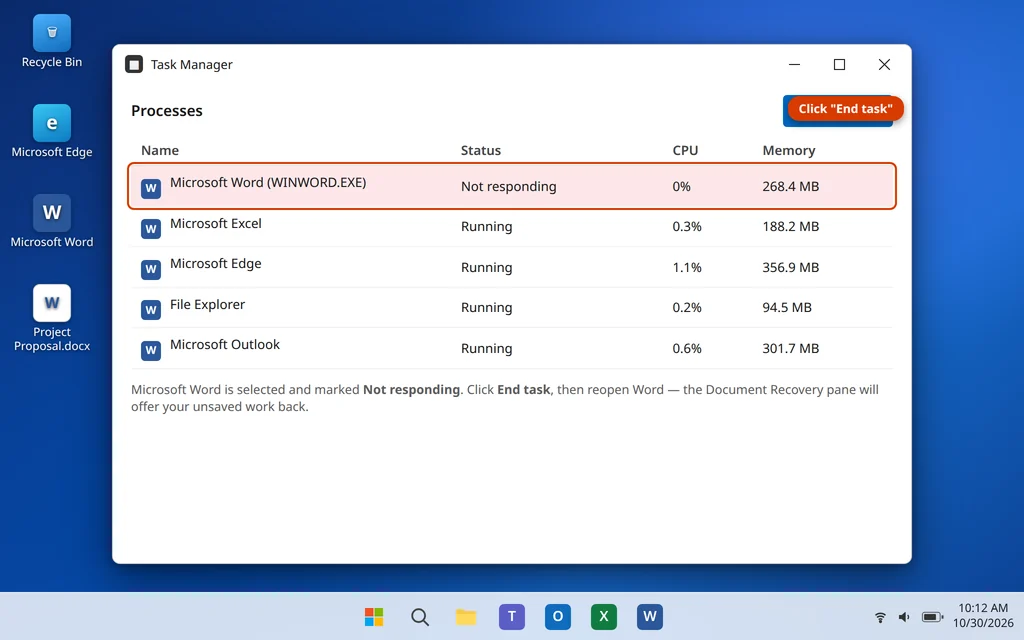
Task: Select the "Microsoft Word (WINWORD.EXE)" process name
Action: click(268, 183)
